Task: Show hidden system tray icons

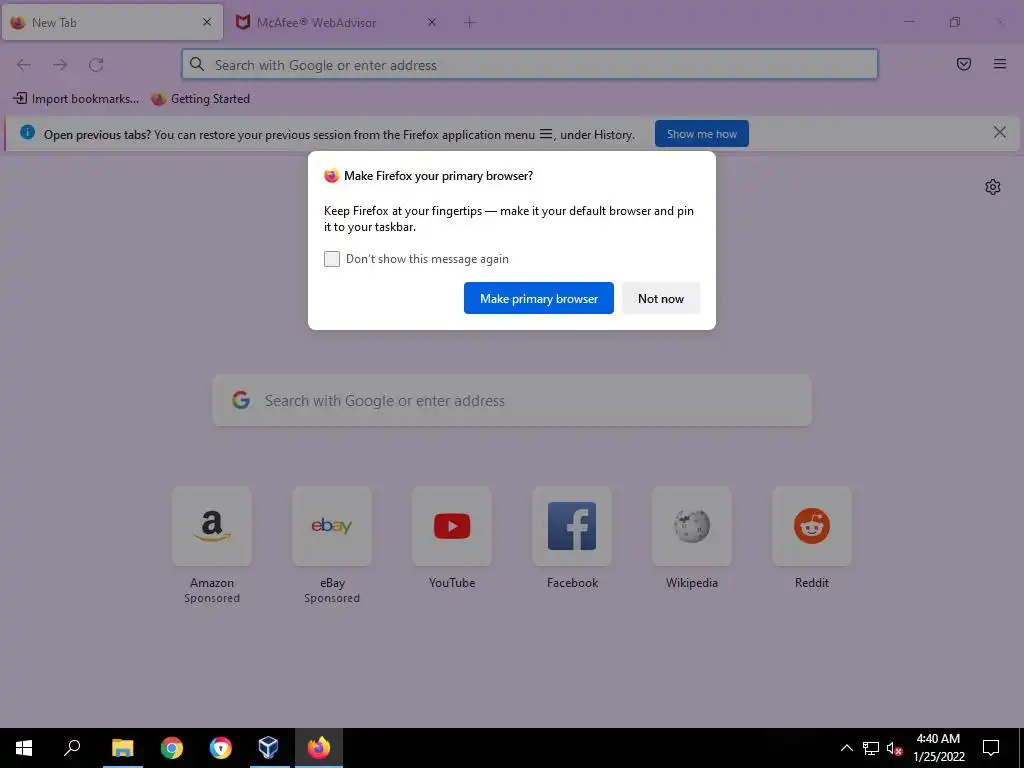Action: pos(846,748)
